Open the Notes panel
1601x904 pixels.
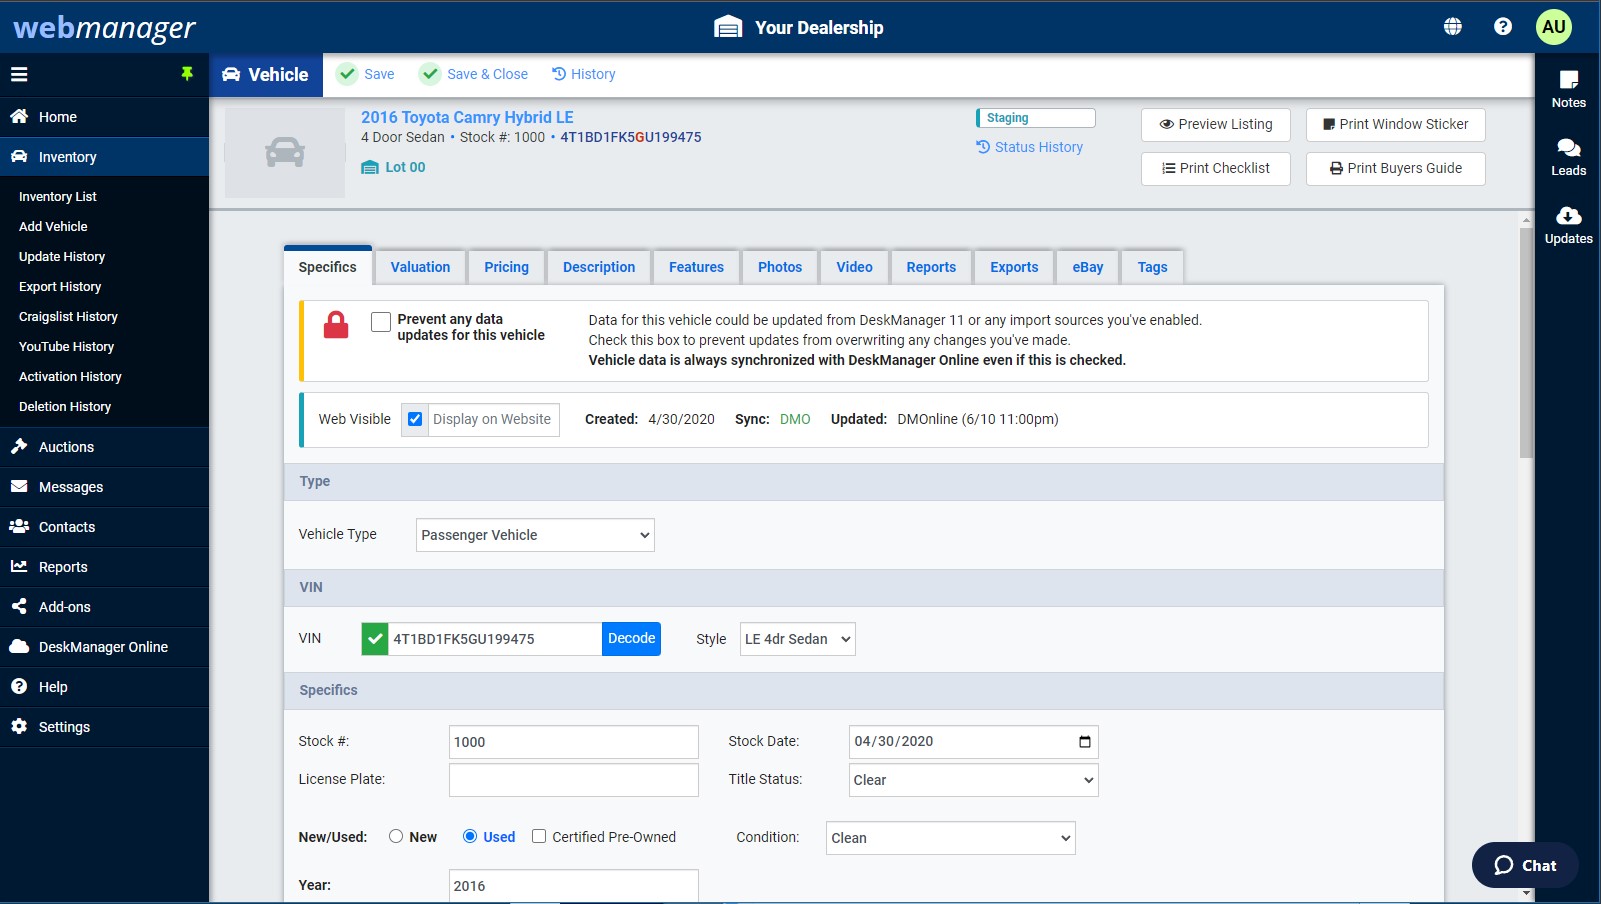(x=1568, y=89)
